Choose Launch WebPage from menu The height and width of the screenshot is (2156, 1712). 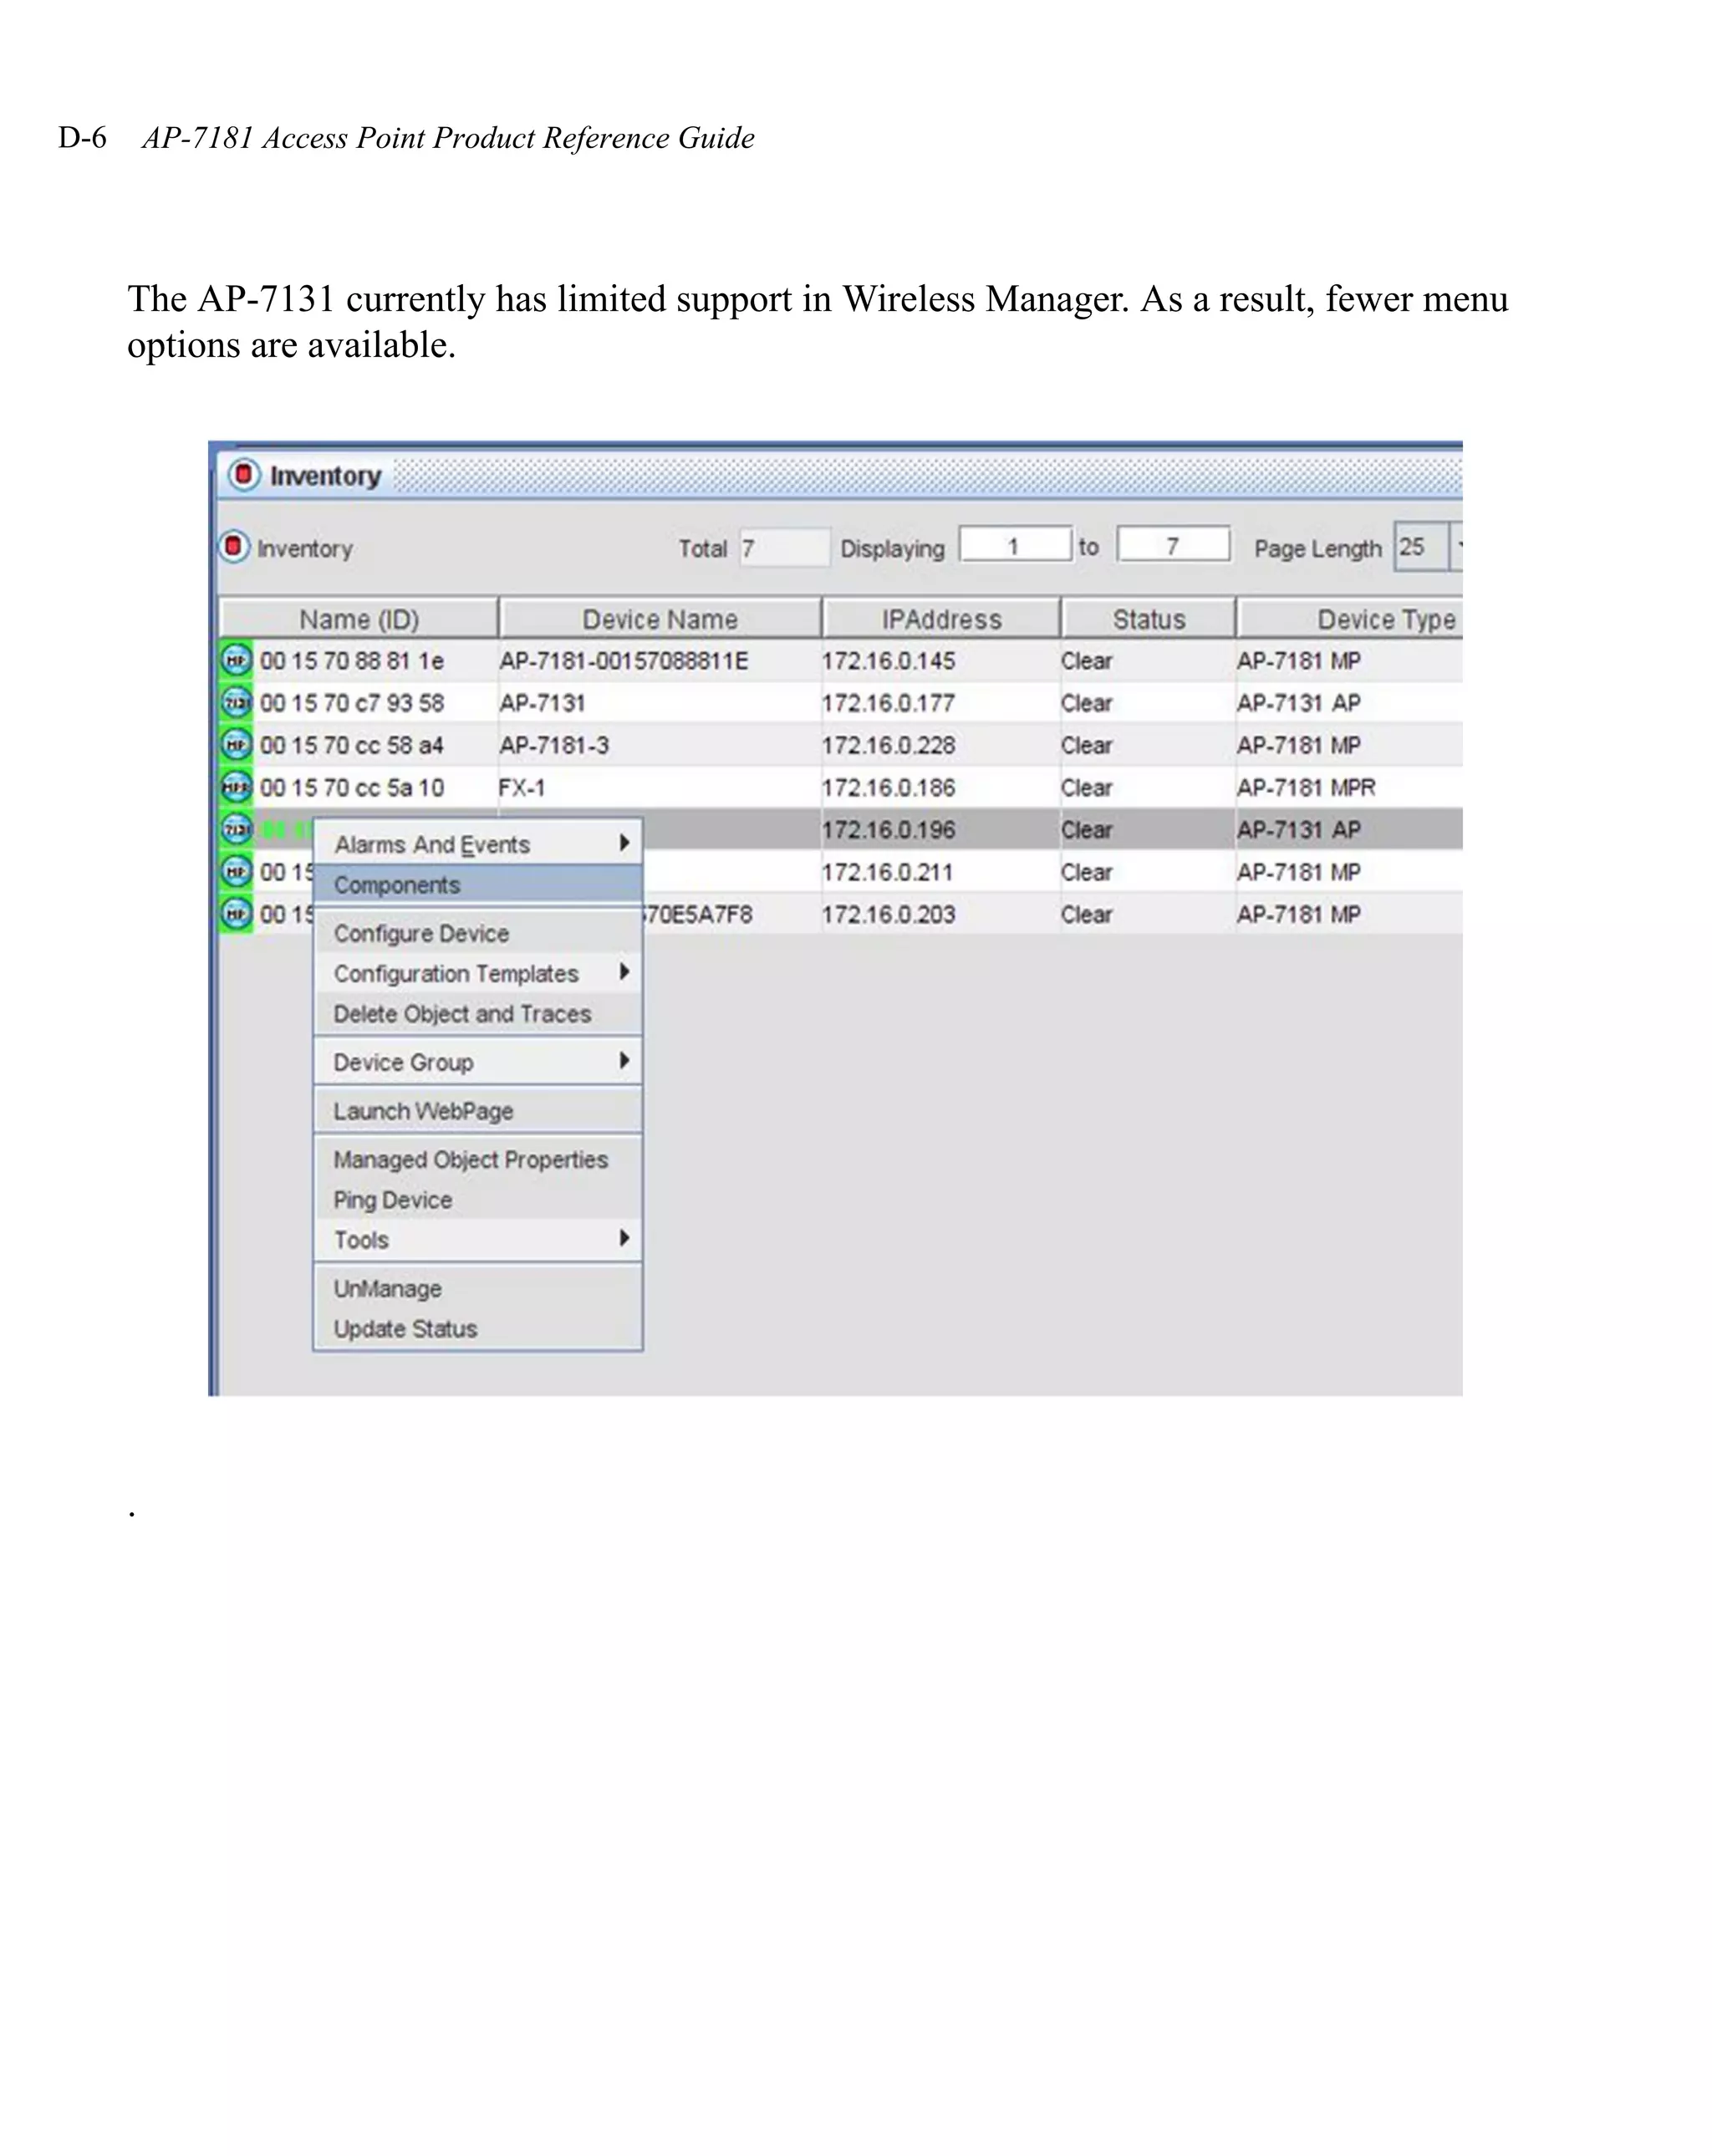478,1111
